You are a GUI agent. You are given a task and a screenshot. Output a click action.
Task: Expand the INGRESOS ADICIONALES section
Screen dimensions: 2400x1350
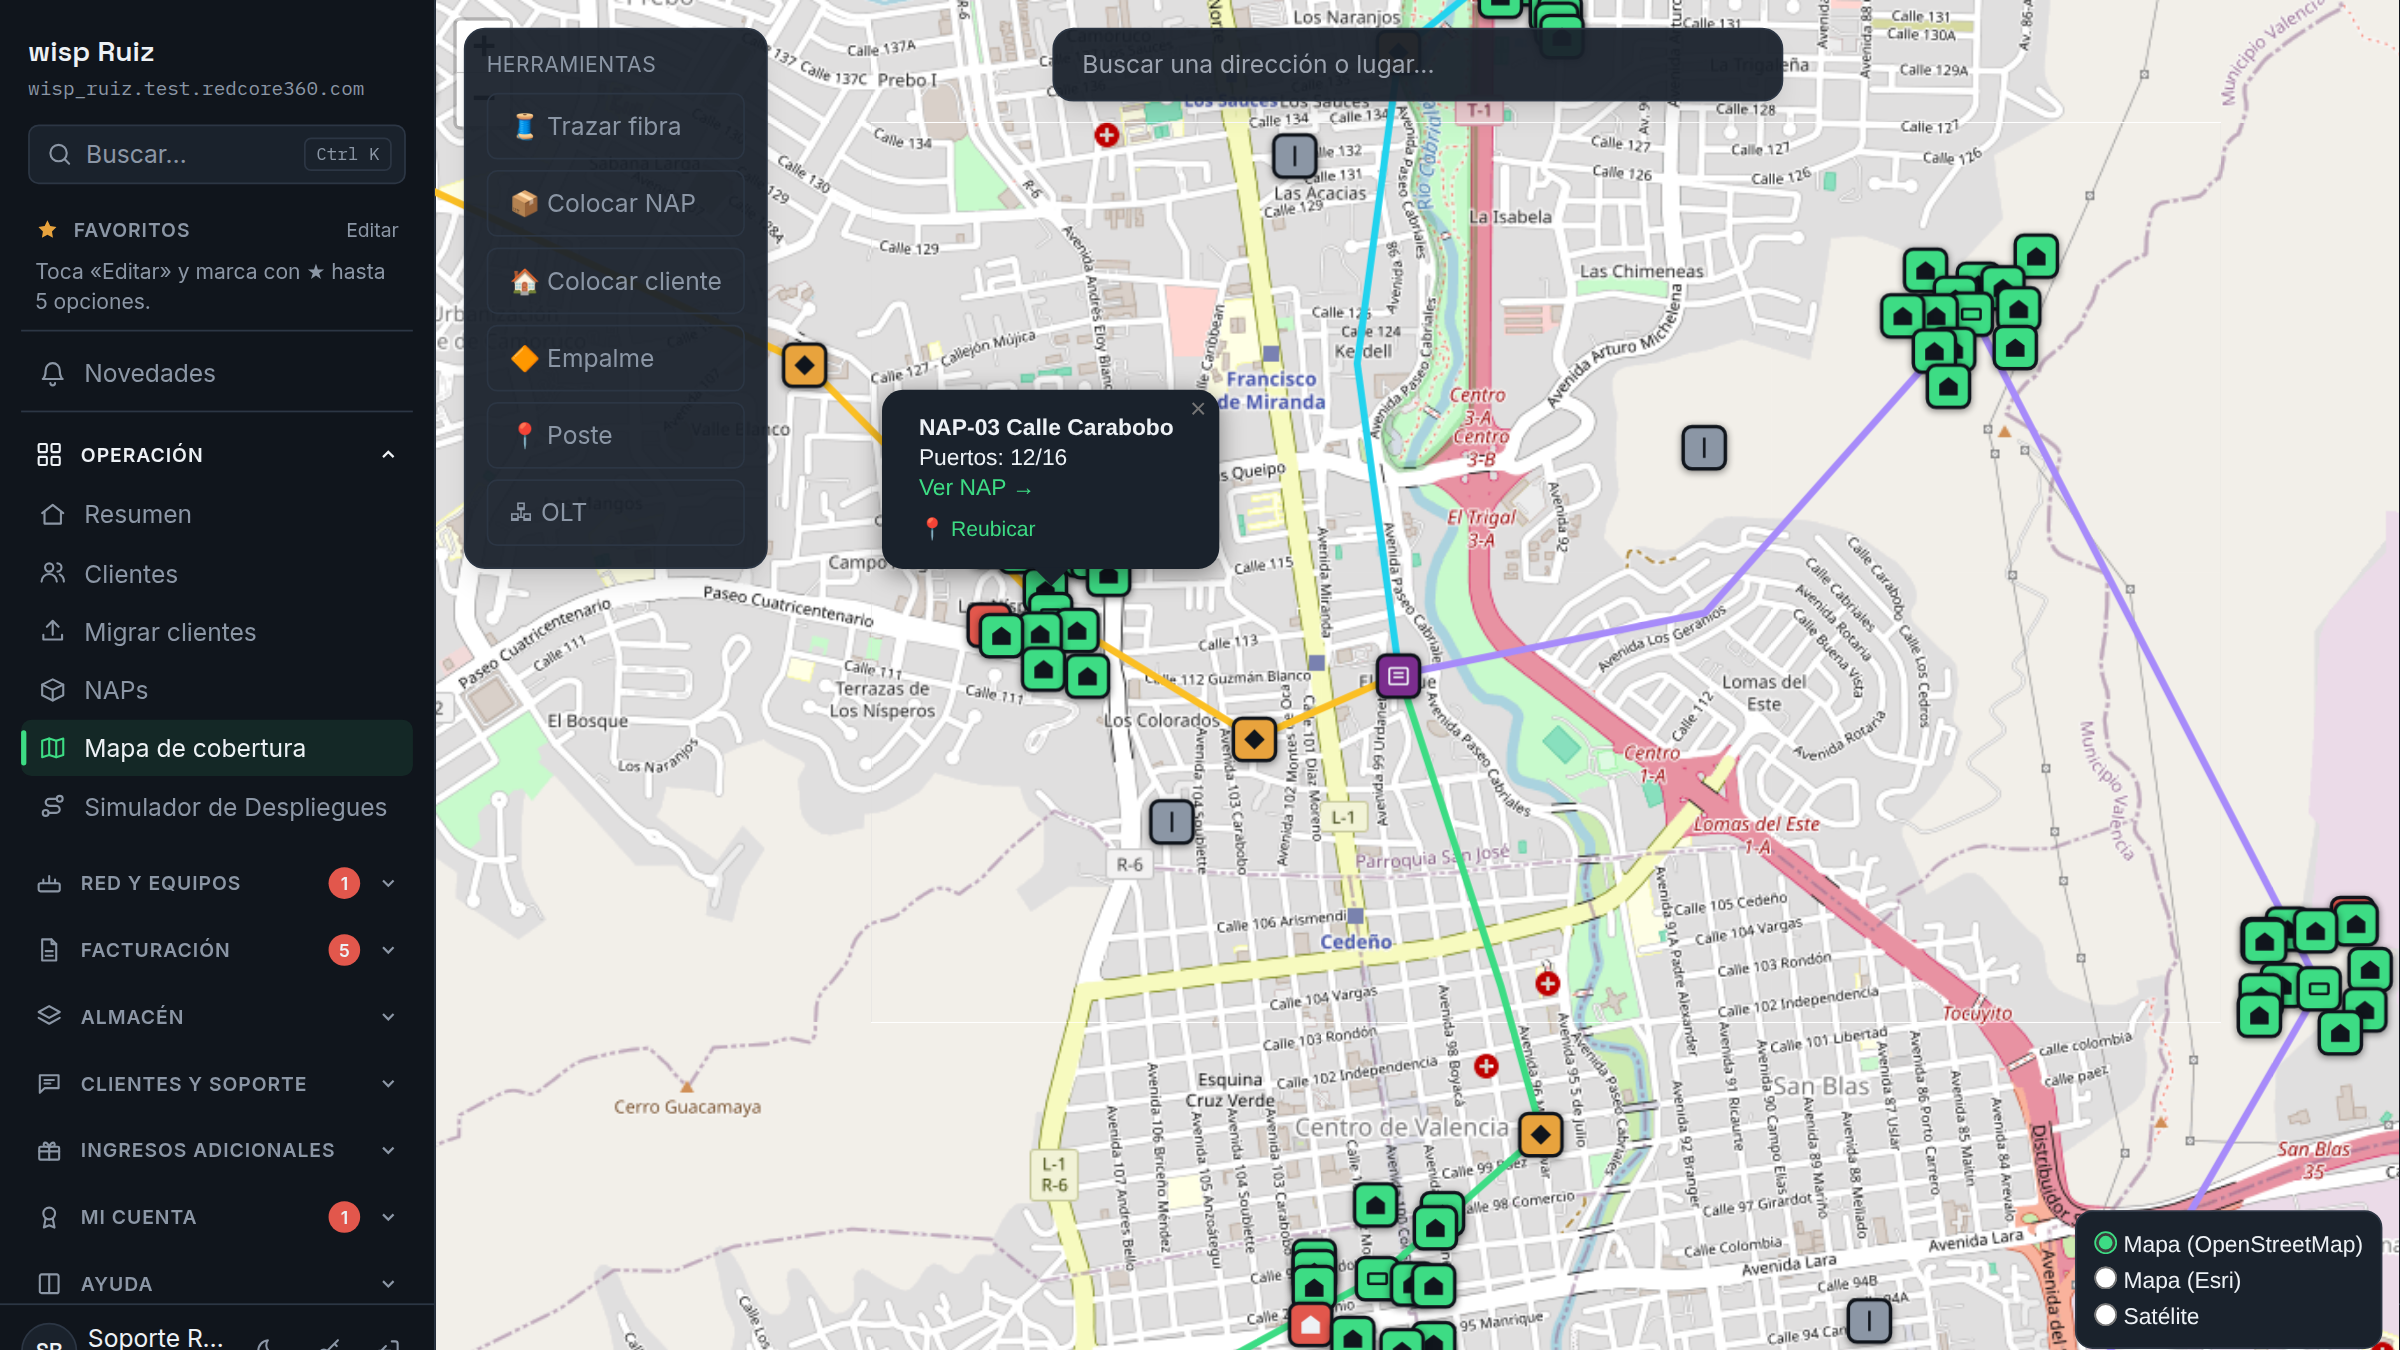tap(216, 1150)
